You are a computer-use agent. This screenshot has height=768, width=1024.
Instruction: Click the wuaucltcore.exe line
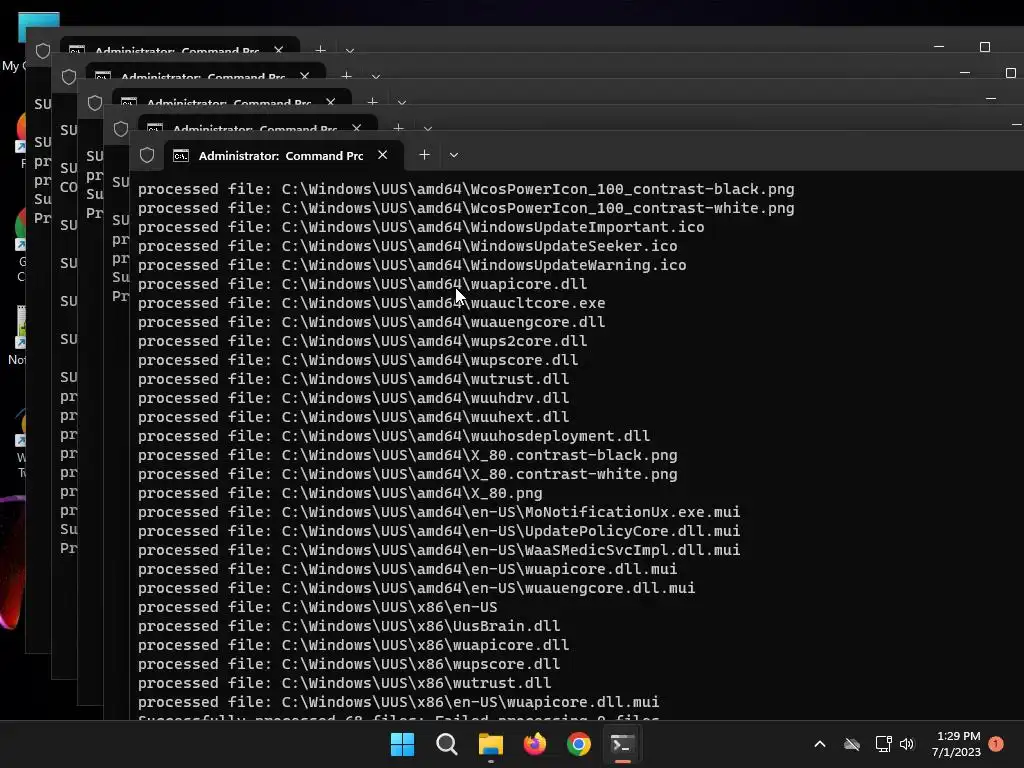pos(372,303)
